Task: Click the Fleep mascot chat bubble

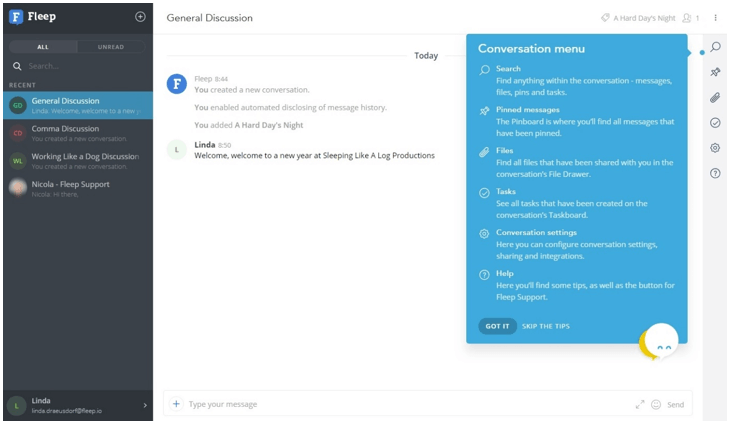Action: pos(659,342)
